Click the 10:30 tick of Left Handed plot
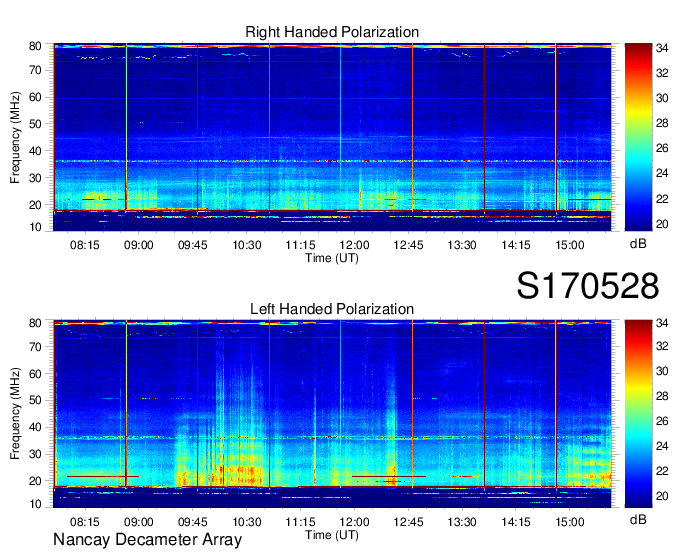This screenshot has width=680, height=552. click(247, 522)
